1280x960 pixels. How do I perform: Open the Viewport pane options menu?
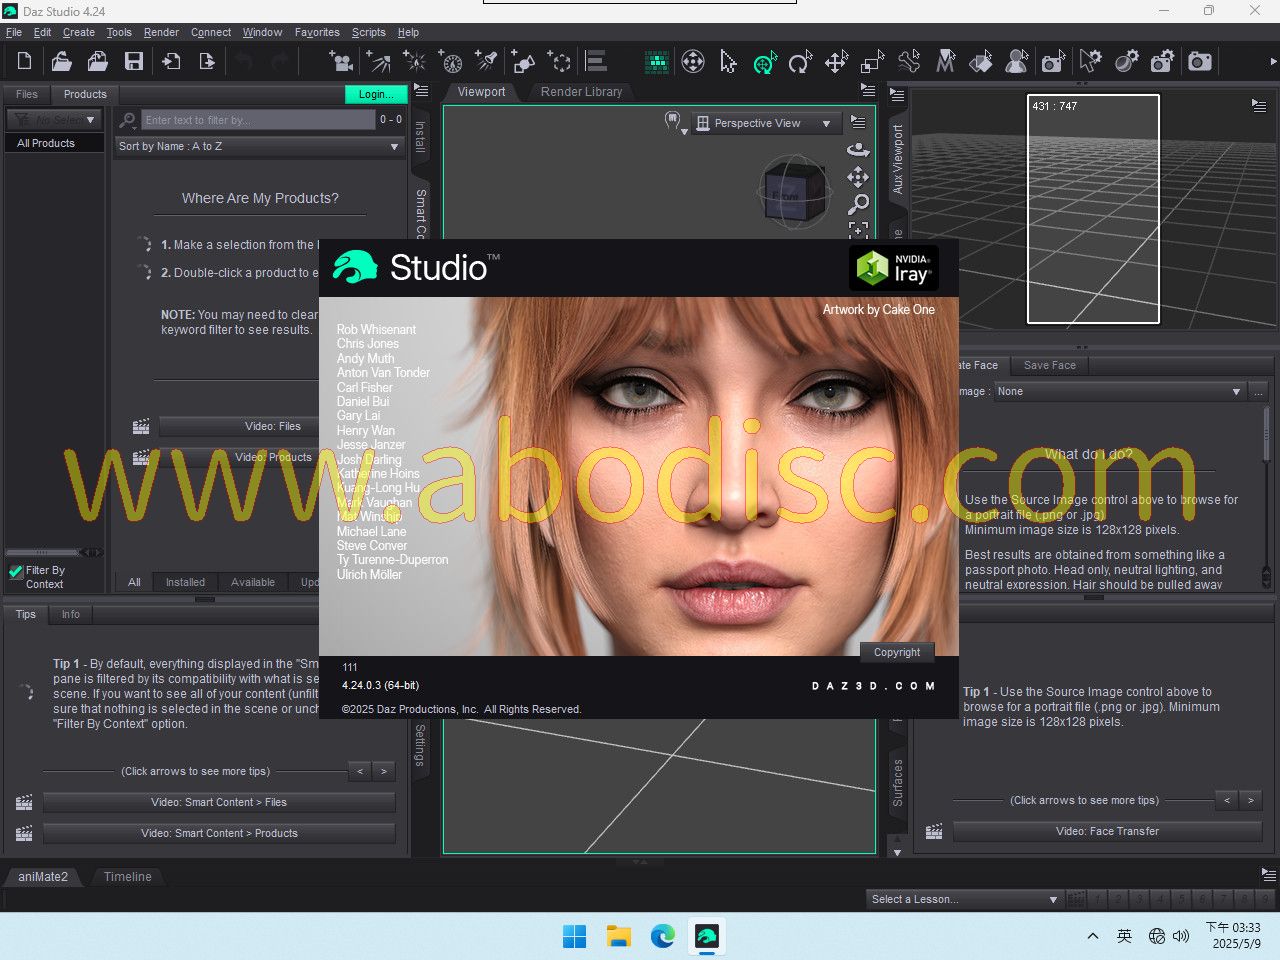tap(868, 90)
